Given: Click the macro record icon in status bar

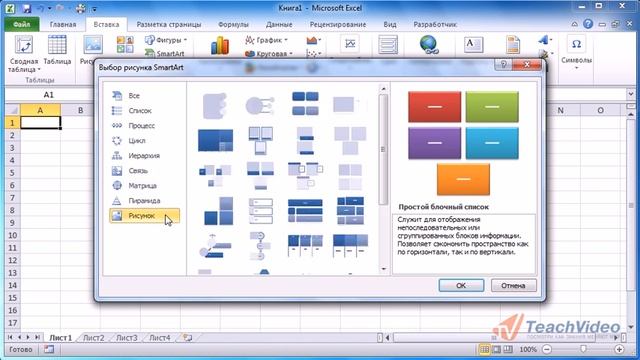Looking at the screenshot, I should [49, 349].
